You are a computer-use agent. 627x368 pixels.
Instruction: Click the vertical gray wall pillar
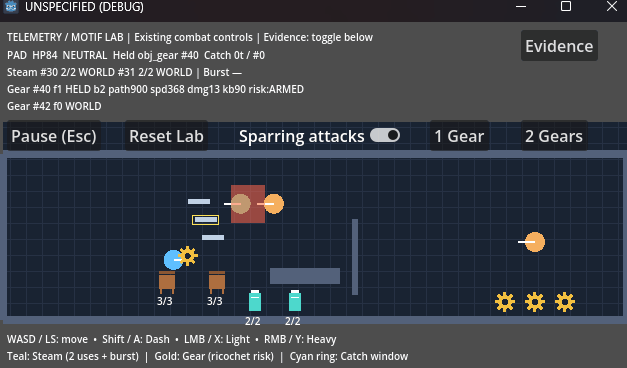point(355,257)
